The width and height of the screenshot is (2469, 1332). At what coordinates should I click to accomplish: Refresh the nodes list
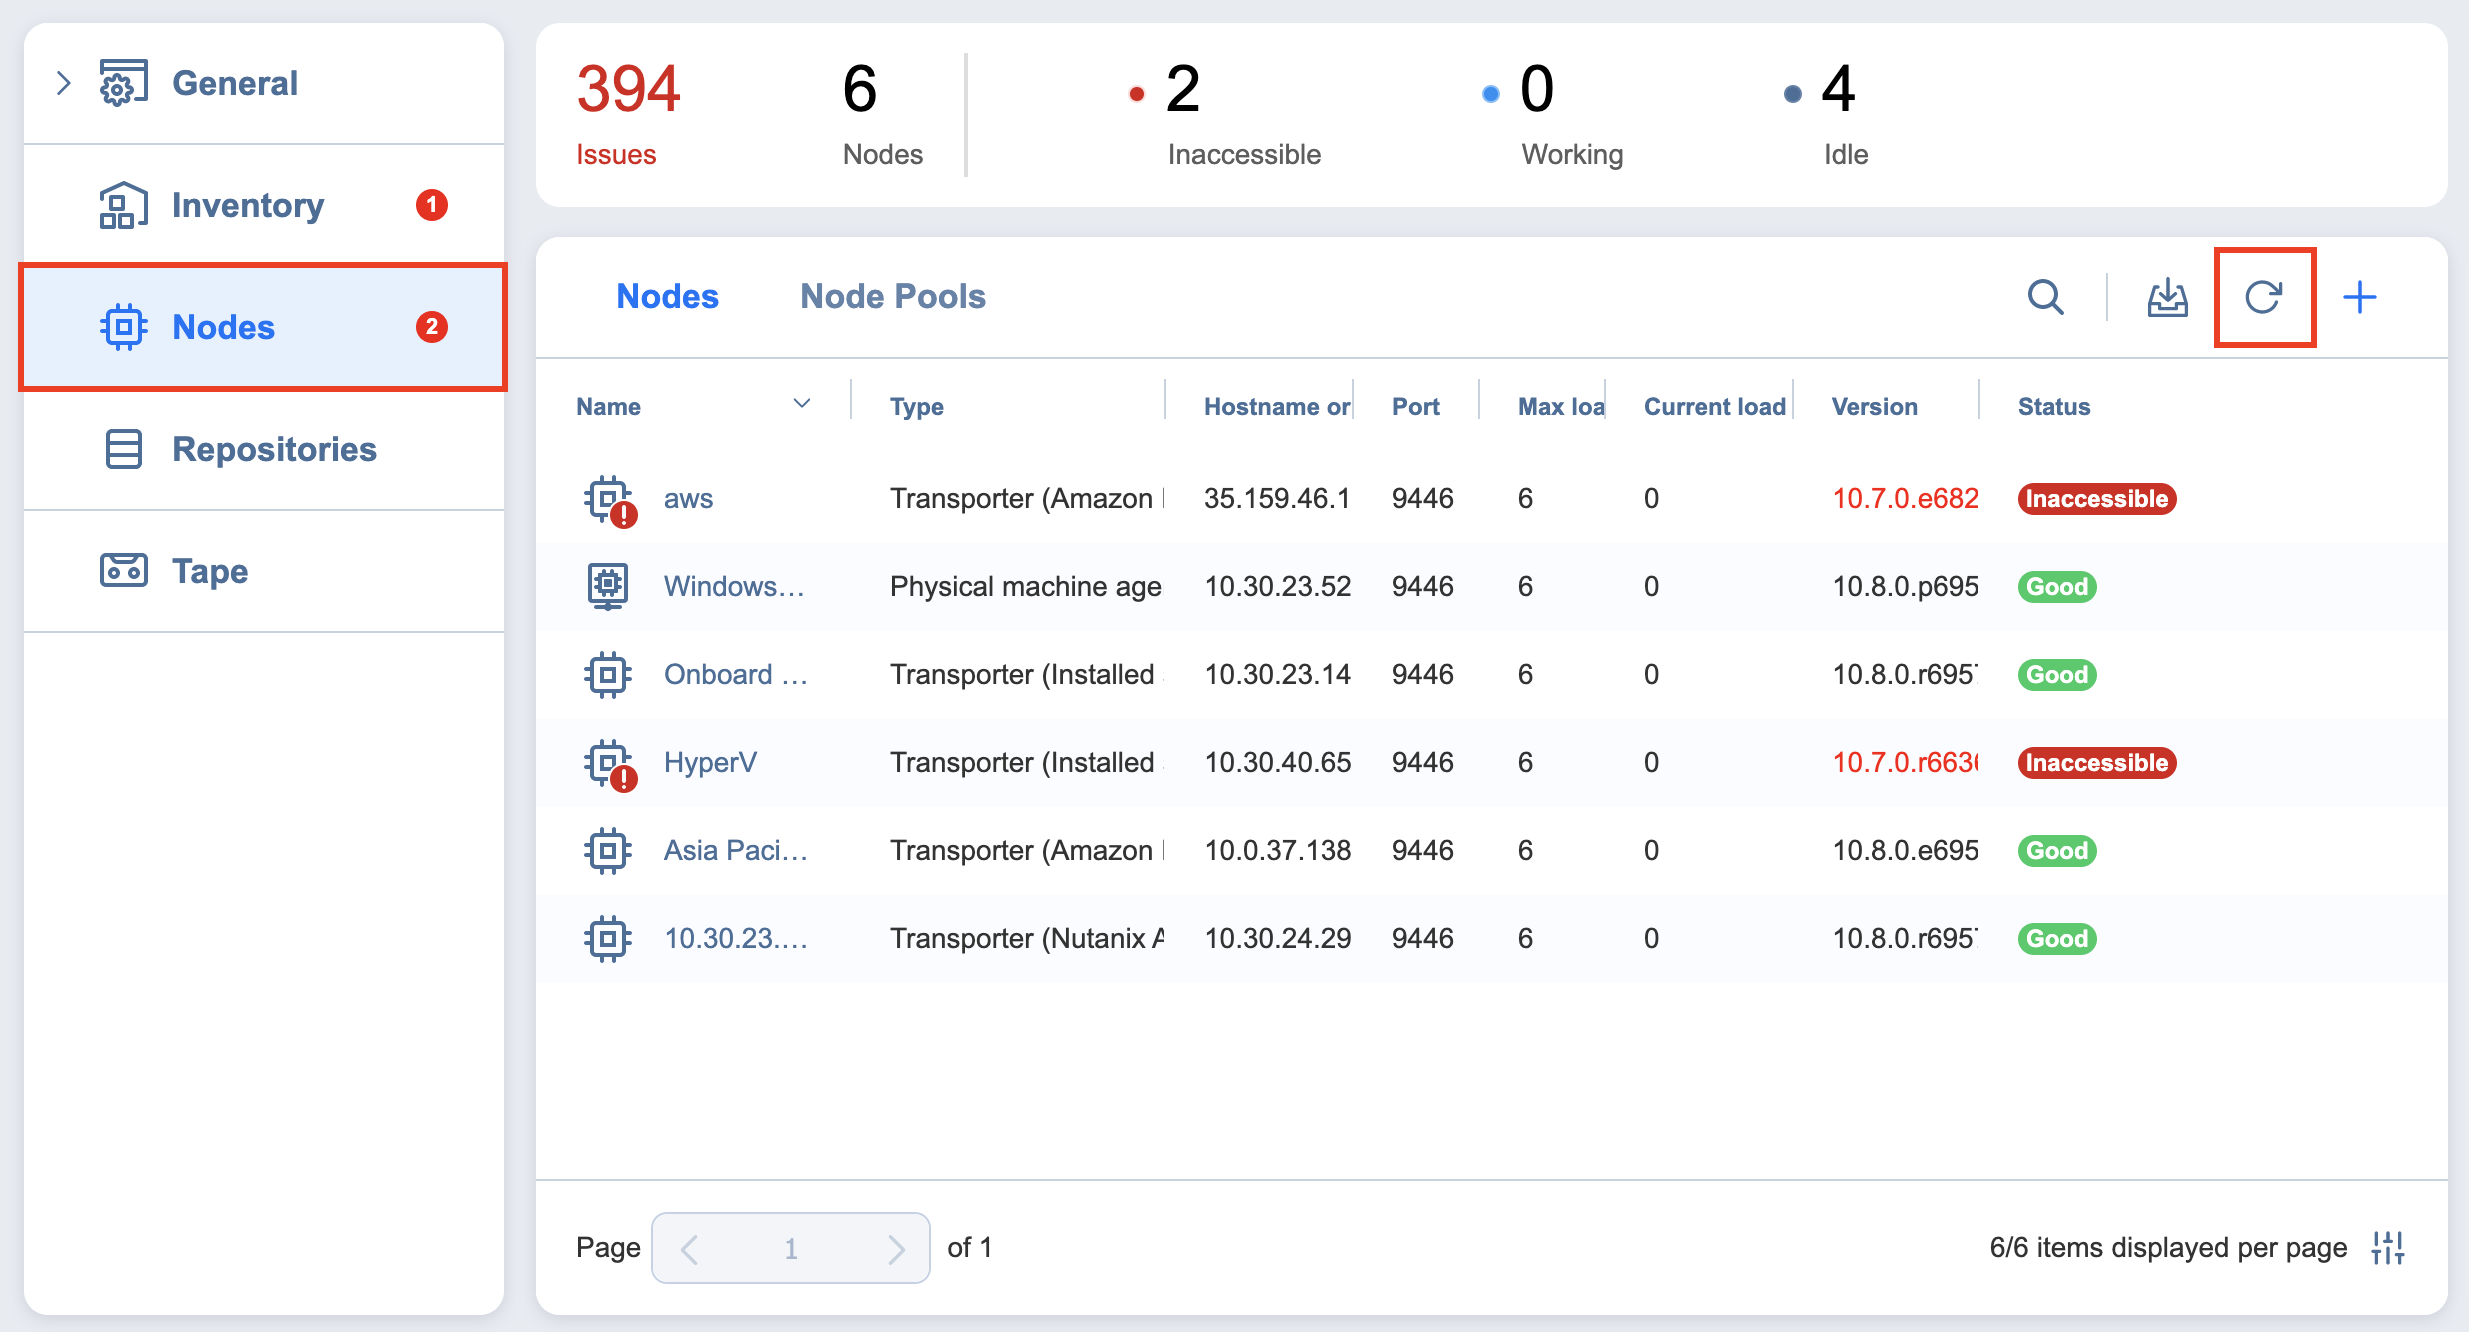pos(2264,297)
